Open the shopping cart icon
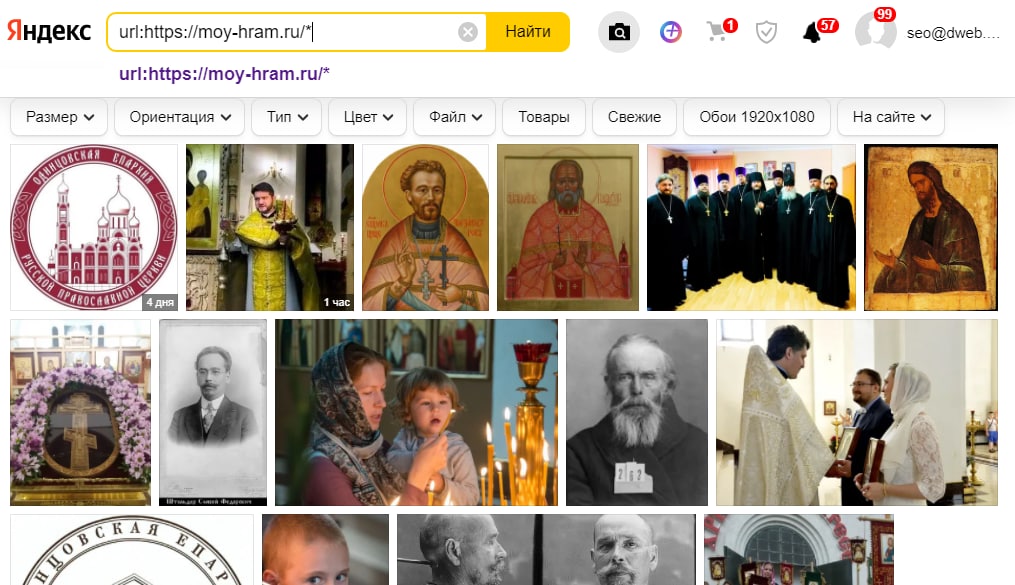This screenshot has width=1015, height=585. 716,32
